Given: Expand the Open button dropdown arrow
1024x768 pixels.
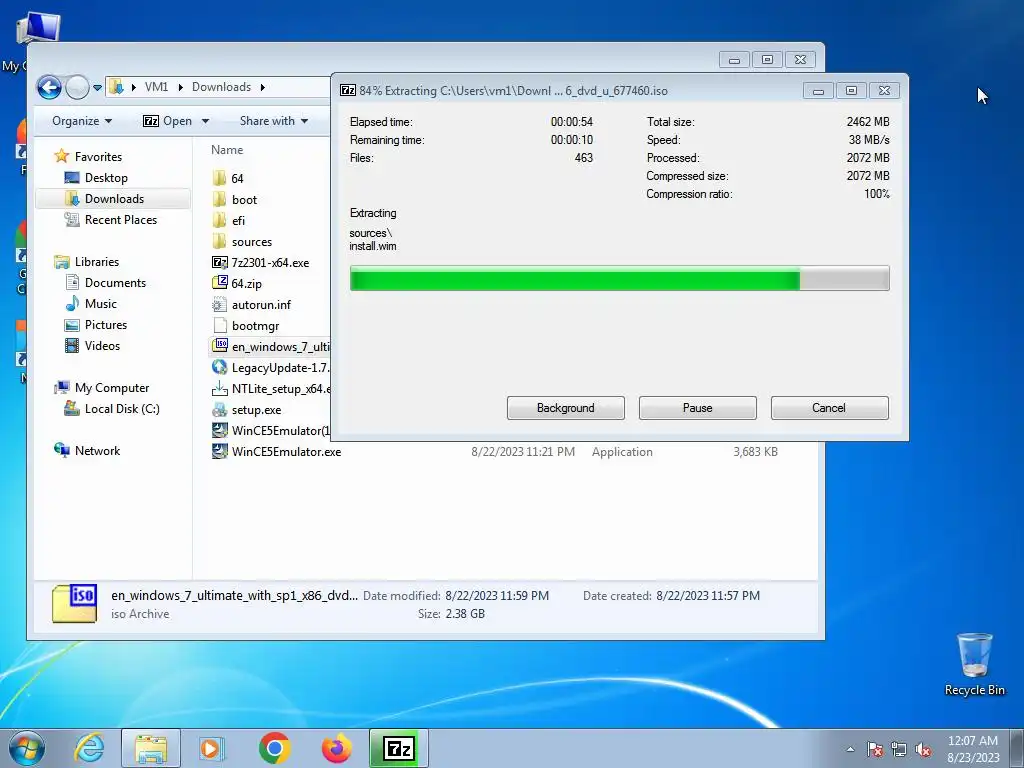Looking at the screenshot, I should coord(205,121).
